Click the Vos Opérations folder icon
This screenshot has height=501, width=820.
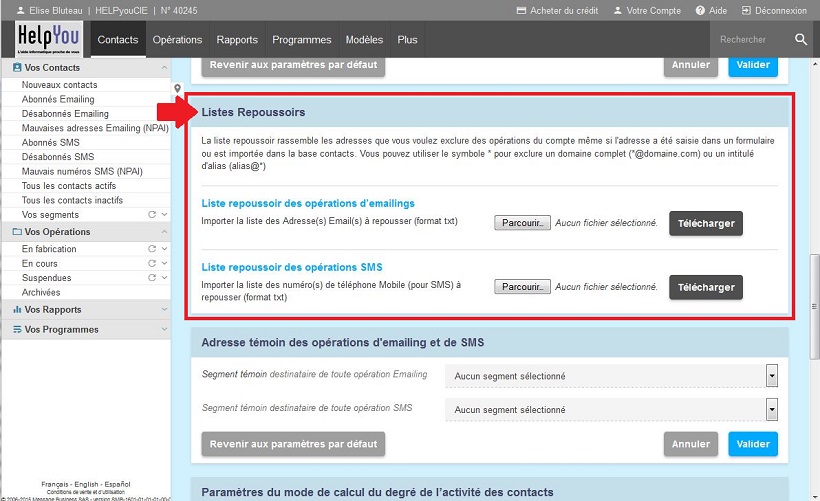(17, 232)
